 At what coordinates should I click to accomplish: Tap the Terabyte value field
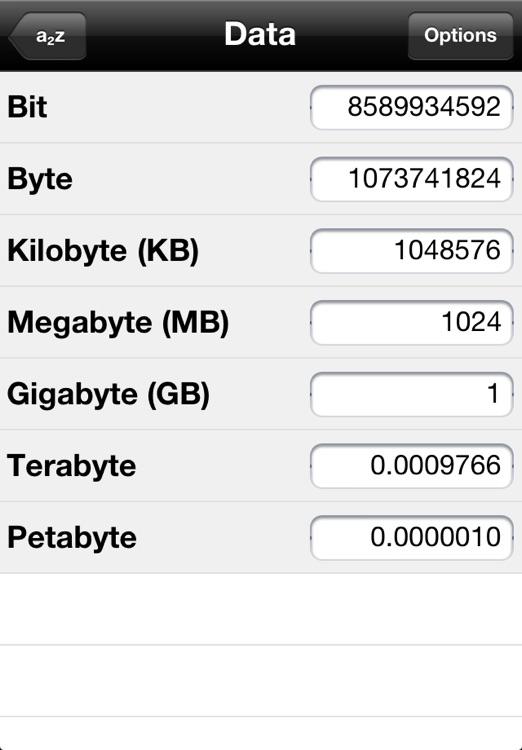coord(411,466)
